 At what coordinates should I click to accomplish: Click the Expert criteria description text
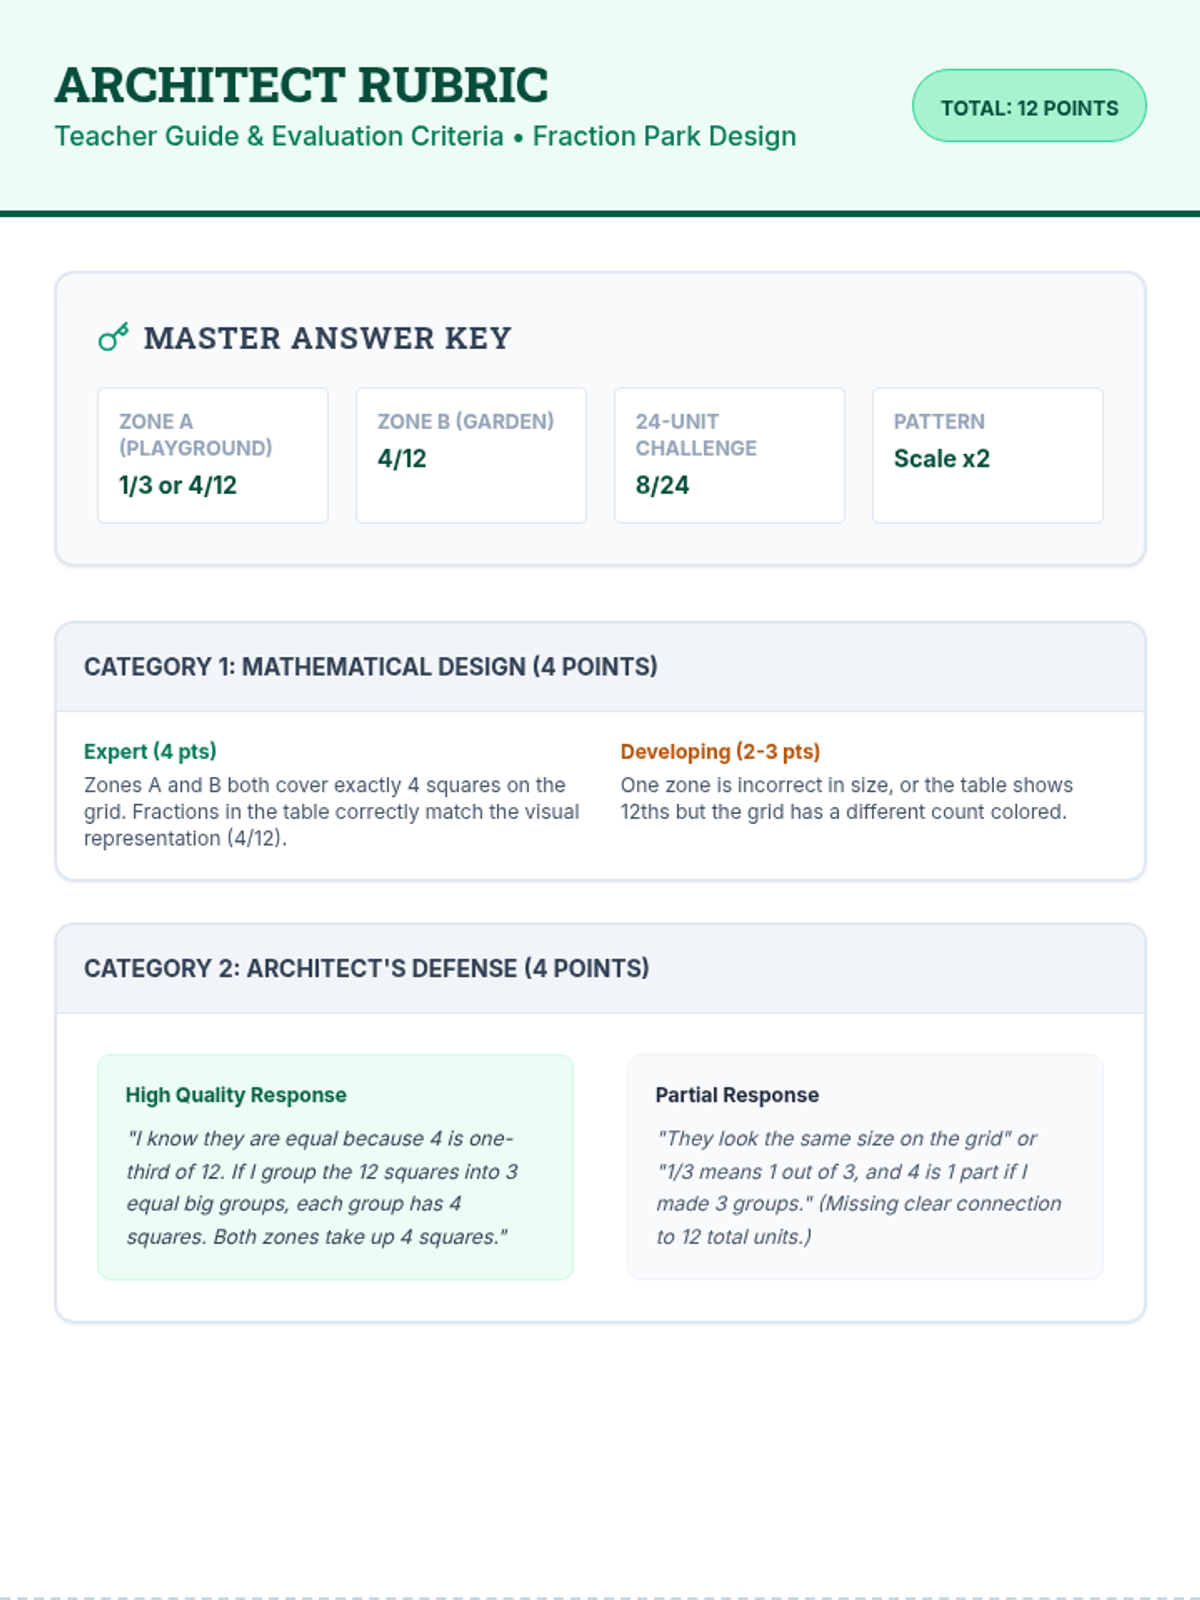click(x=331, y=811)
